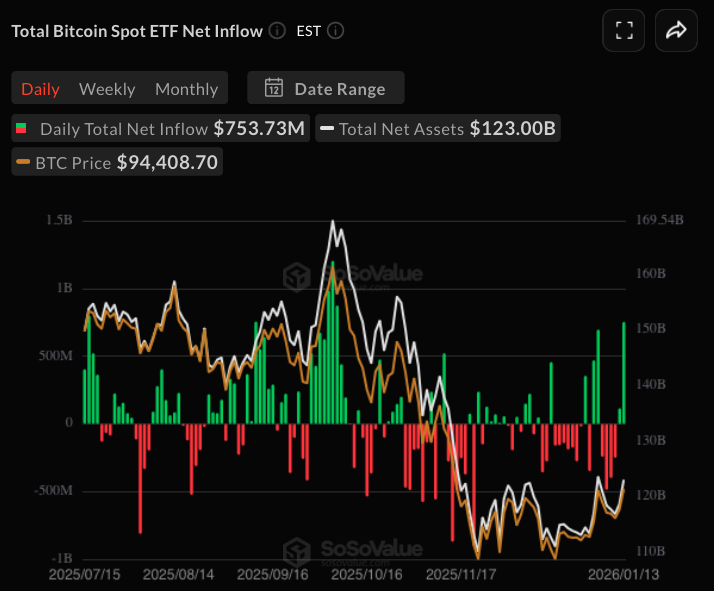Click the 2026/01/13 x-axis date label
Image resolution: width=714 pixels, height=591 pixels.
click(623, 575)
